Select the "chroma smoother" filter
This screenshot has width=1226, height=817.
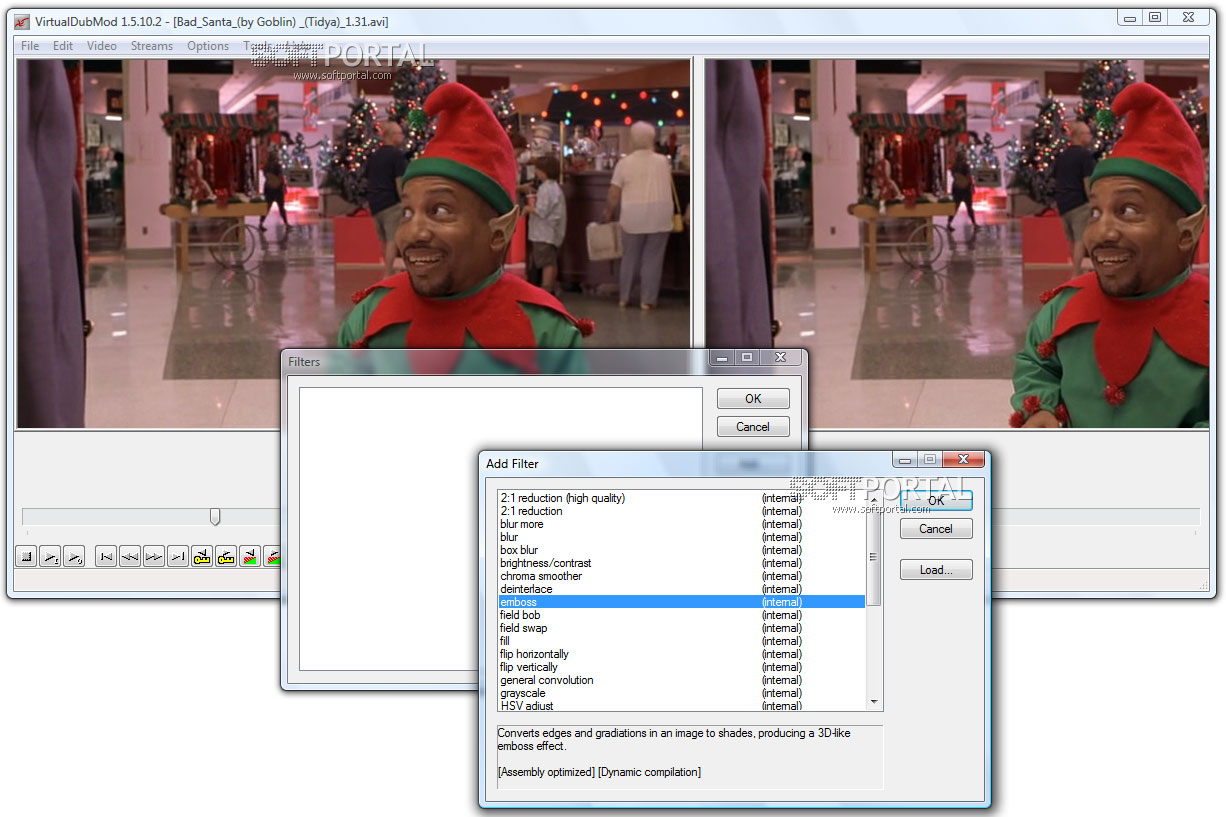click(x=682, y=576)
